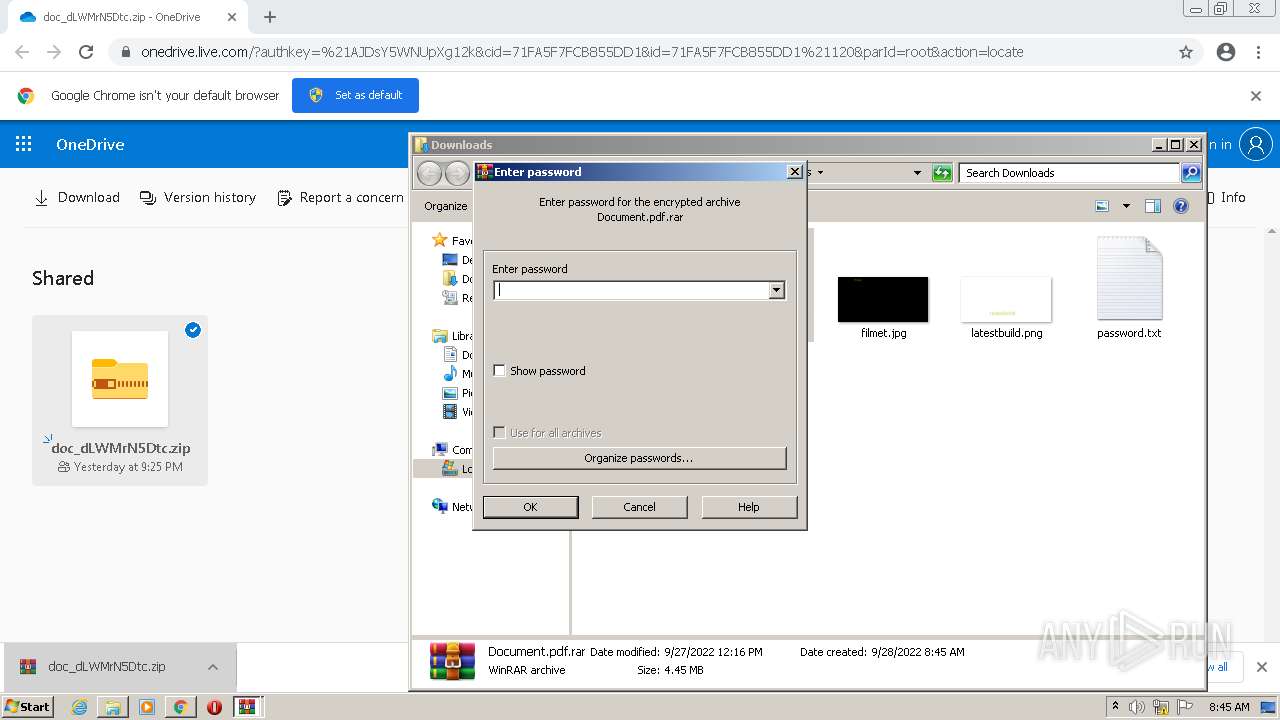This screenshot has height=720, width=1280.
Task: Close the Chrome downloads shelf
Action: (x=1261, y=667)
